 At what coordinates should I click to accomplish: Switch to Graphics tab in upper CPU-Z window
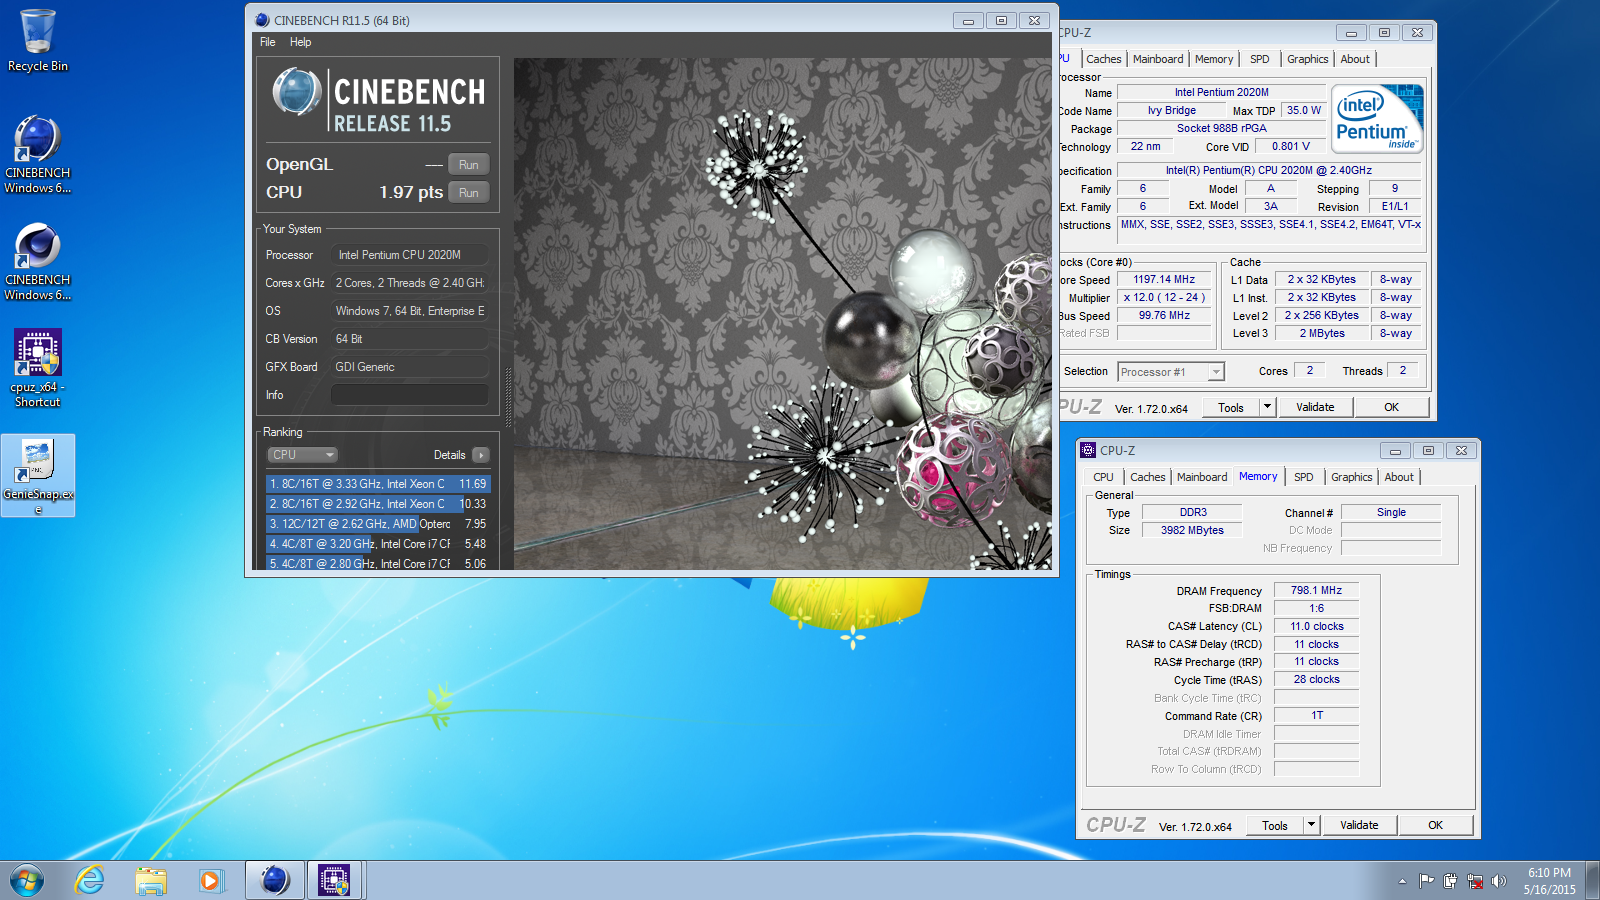(1308, 59)
